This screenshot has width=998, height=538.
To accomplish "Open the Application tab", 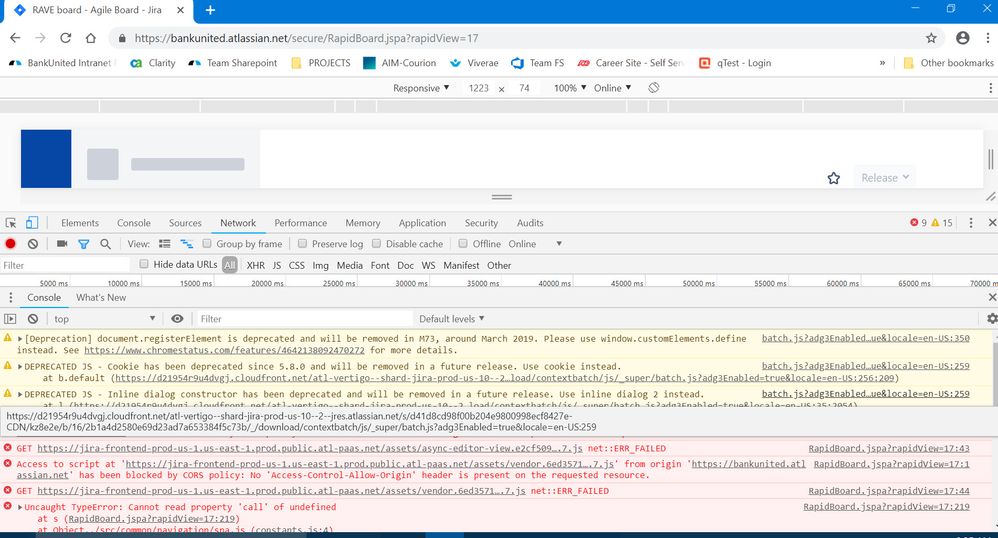I will point(422,223).
